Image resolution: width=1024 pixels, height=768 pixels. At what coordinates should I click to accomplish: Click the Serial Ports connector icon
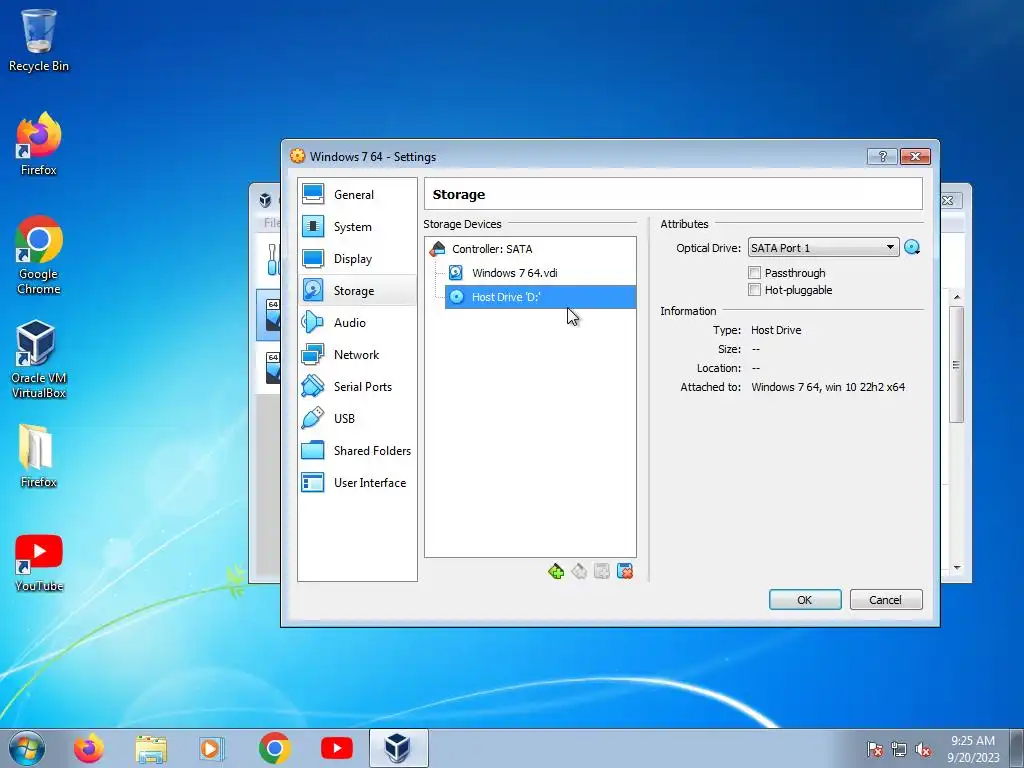click(313, 386)
